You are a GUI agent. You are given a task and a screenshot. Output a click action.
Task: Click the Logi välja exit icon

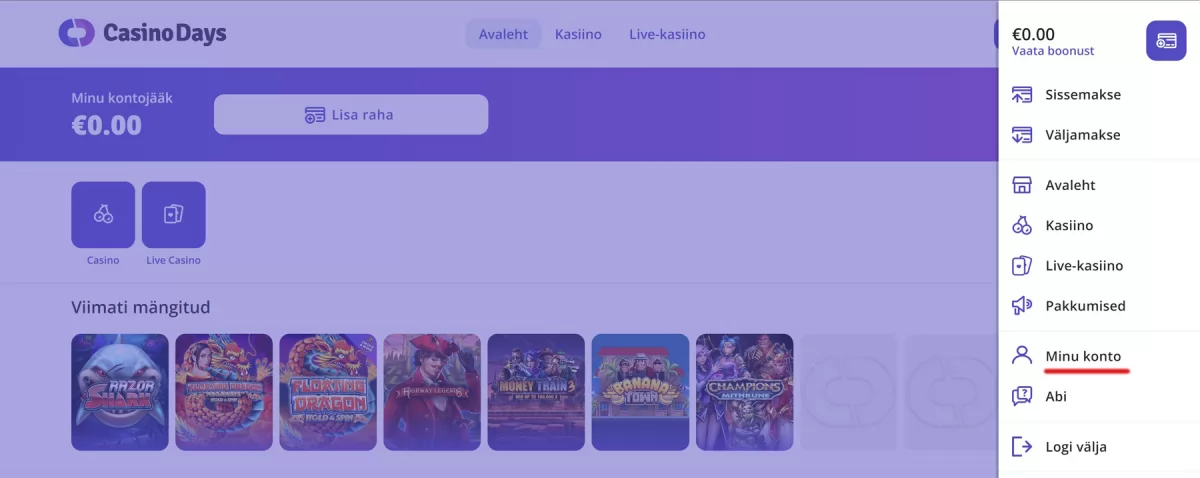click(x=1022, y=447)
